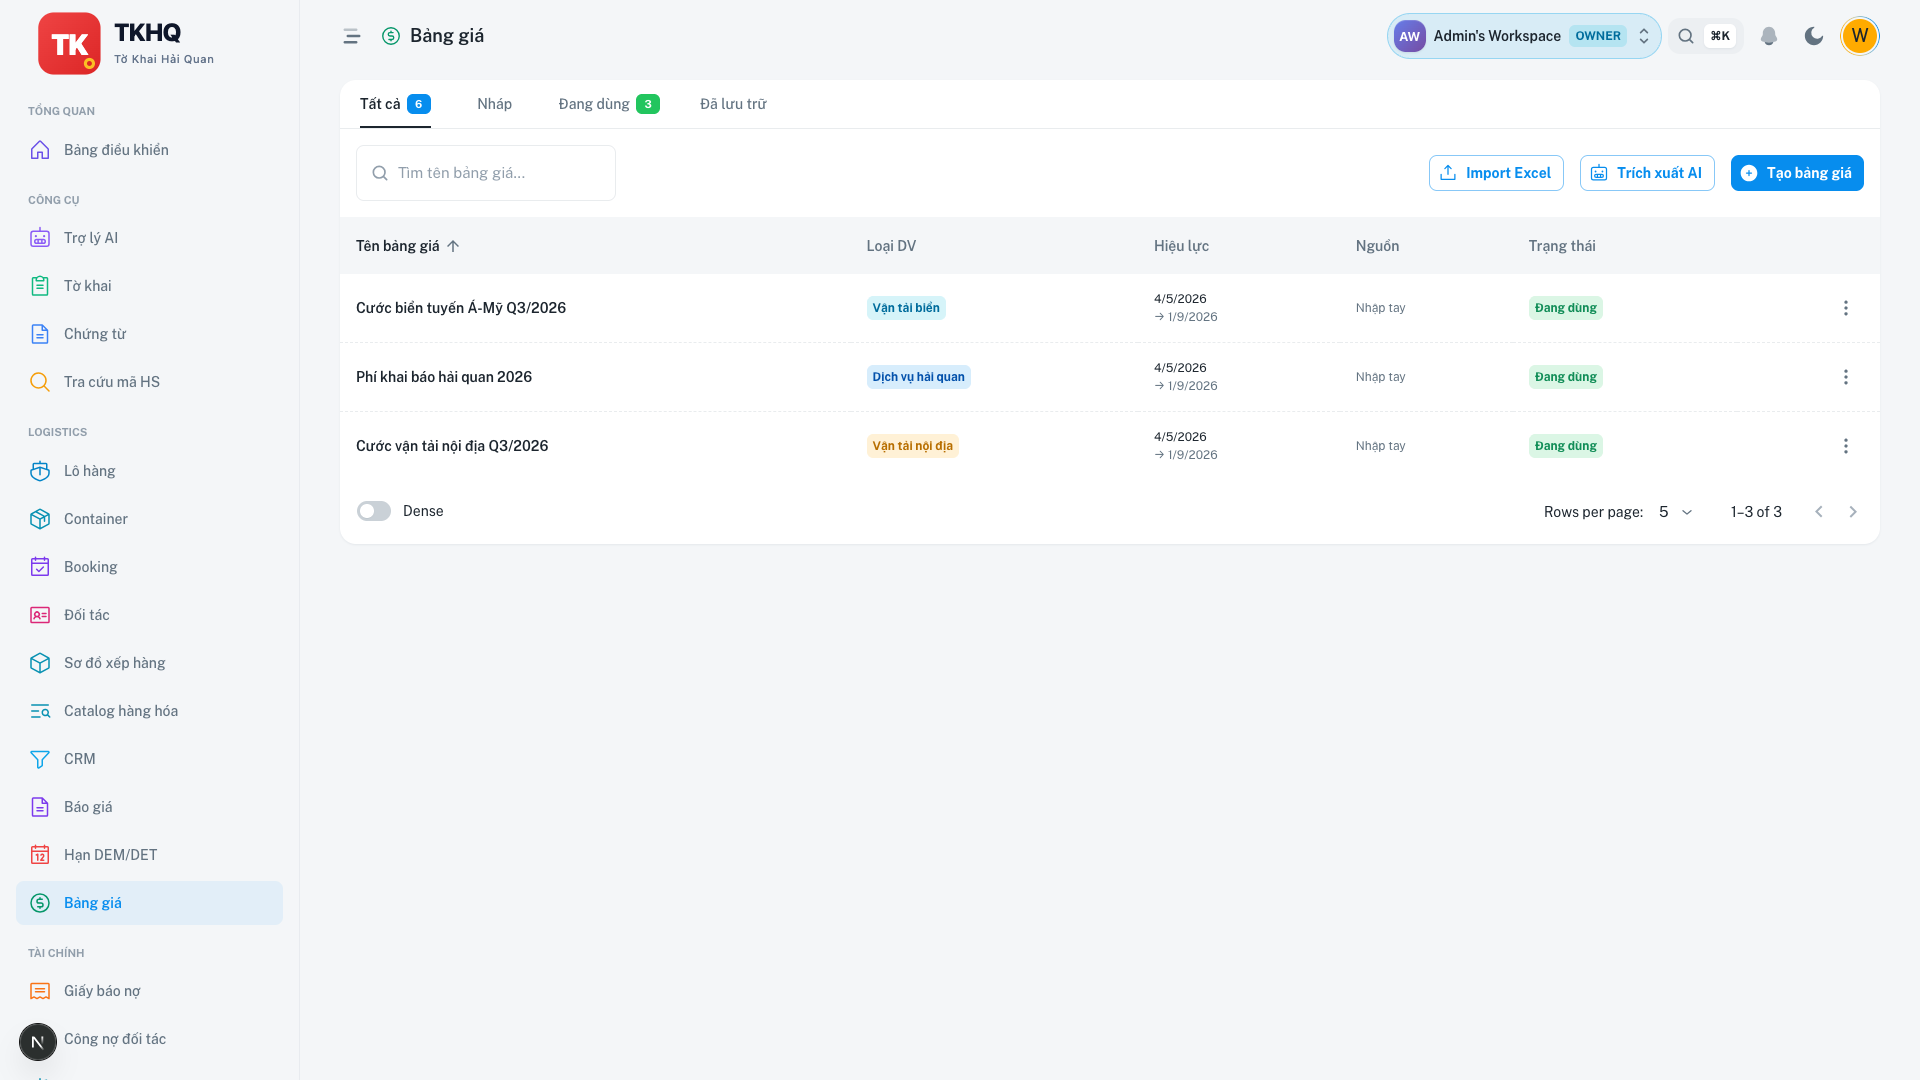Switch to dark mode moon icon
The image size is (1920, 1080).
coord(1813,36)
